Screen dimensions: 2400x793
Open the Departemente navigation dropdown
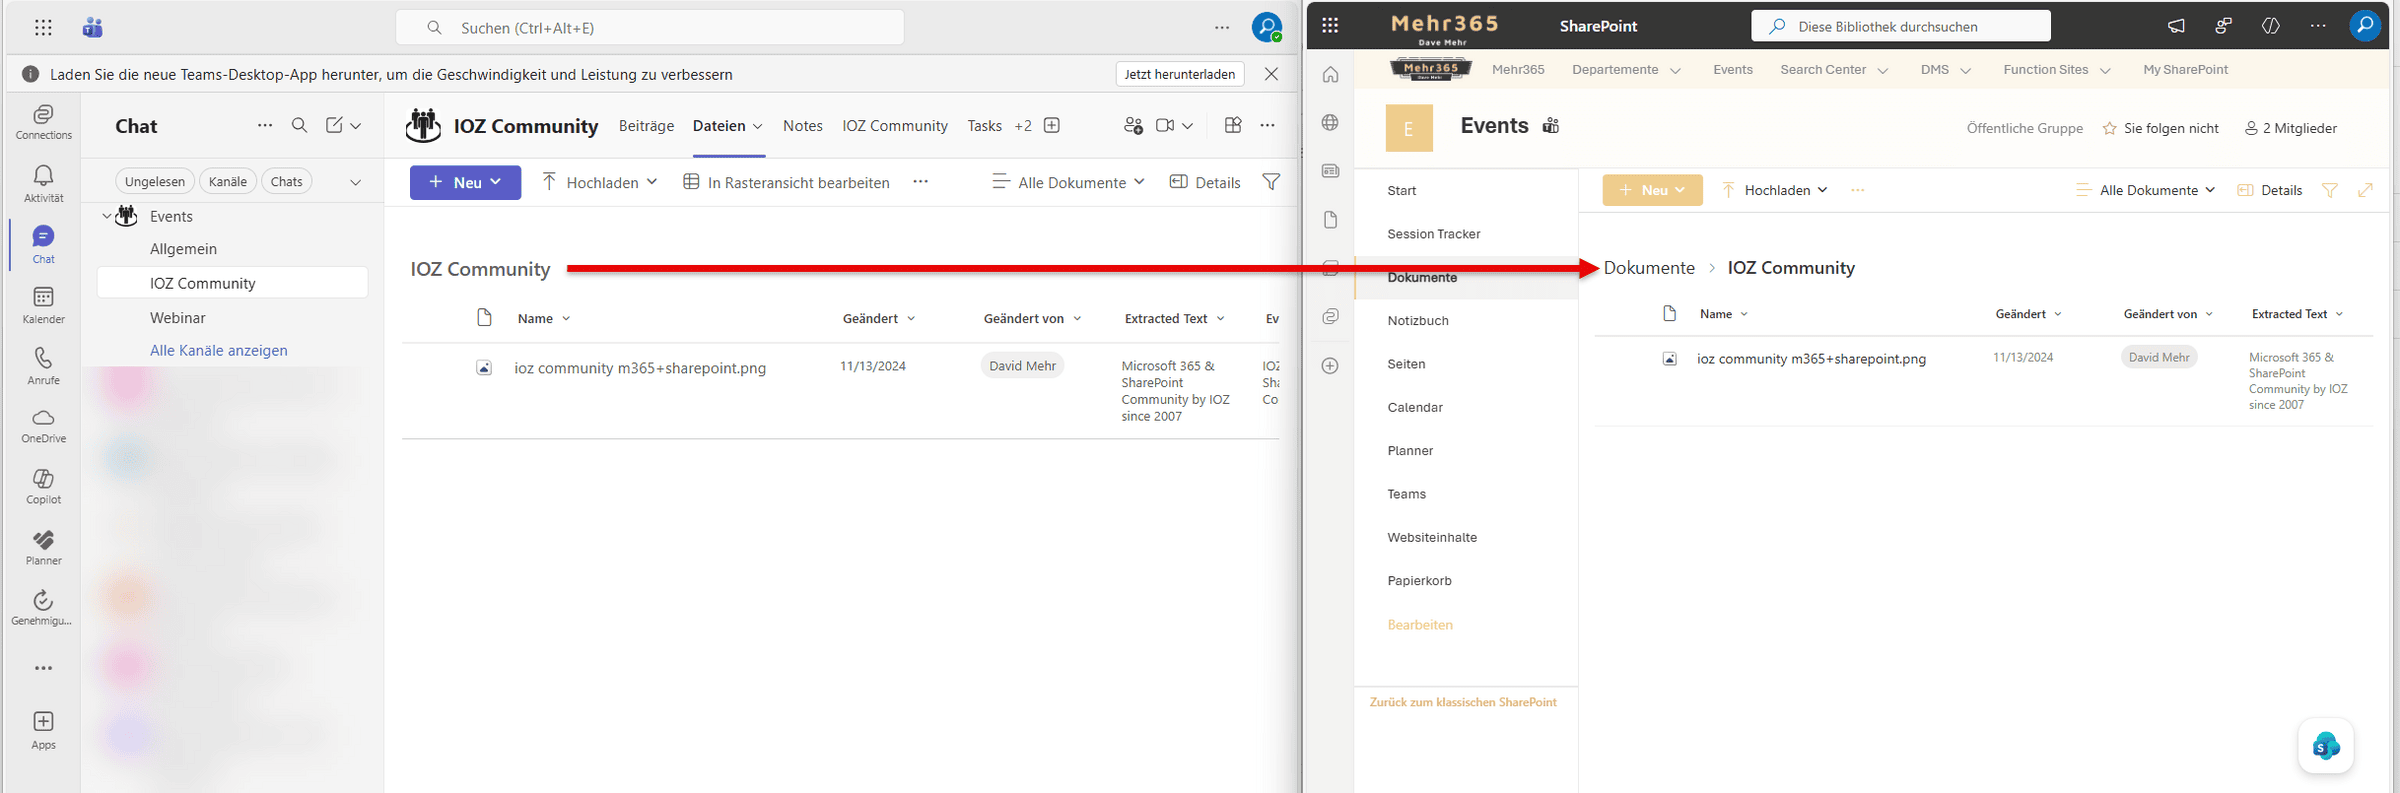[1625, 70]
